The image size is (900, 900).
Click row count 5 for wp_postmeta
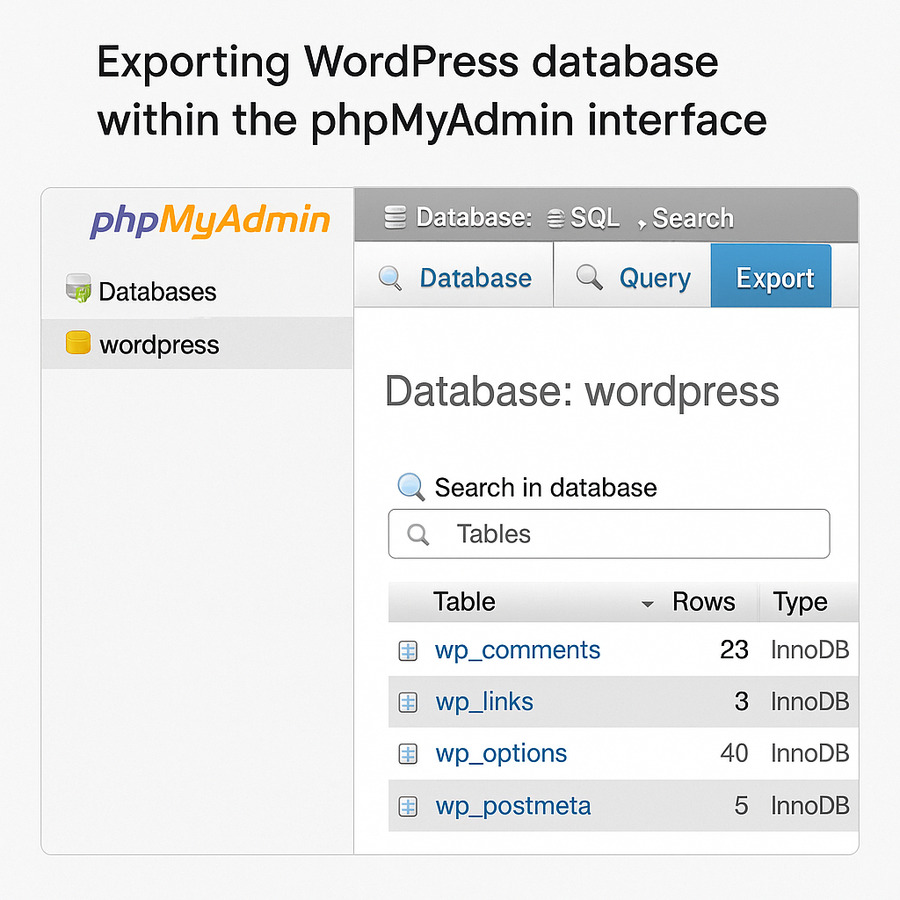[x=742, y=806]
